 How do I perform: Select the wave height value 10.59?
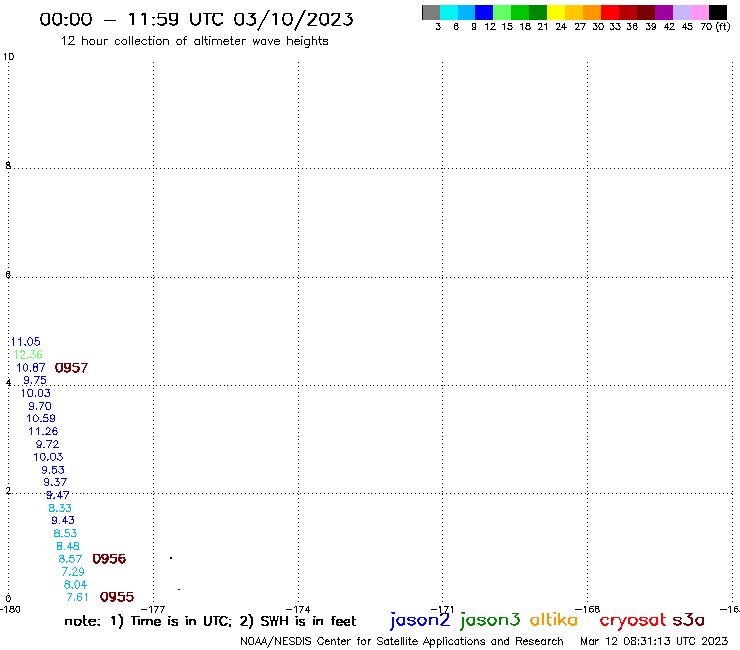pyautogui.click(x=41, y=418)
